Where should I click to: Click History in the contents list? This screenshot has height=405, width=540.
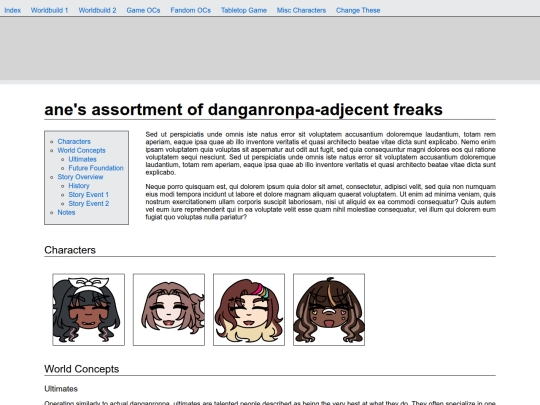79,186
